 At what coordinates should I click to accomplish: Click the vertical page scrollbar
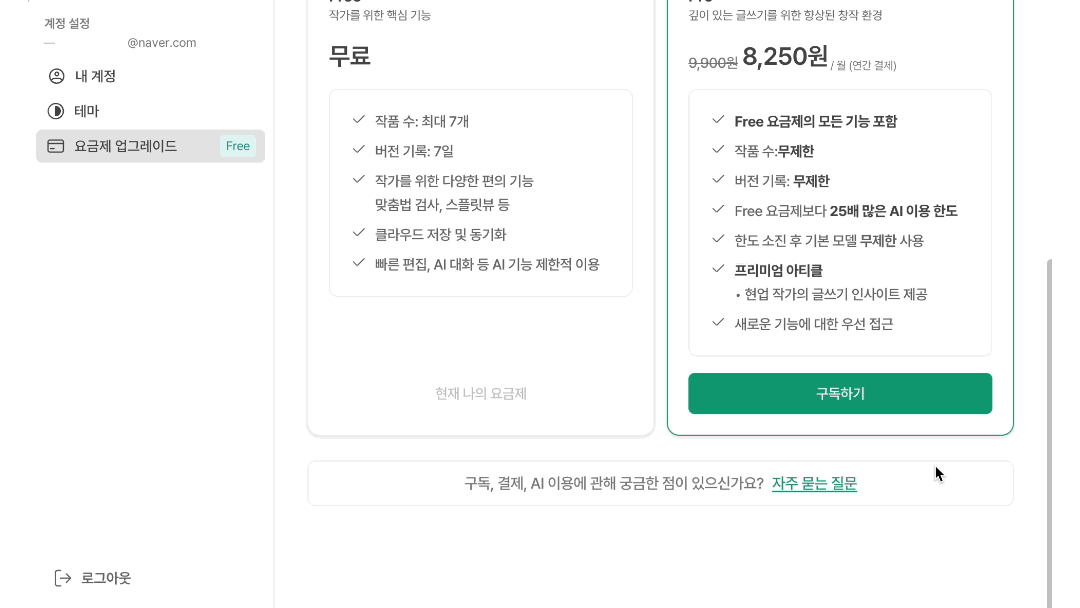point(1049,433)
